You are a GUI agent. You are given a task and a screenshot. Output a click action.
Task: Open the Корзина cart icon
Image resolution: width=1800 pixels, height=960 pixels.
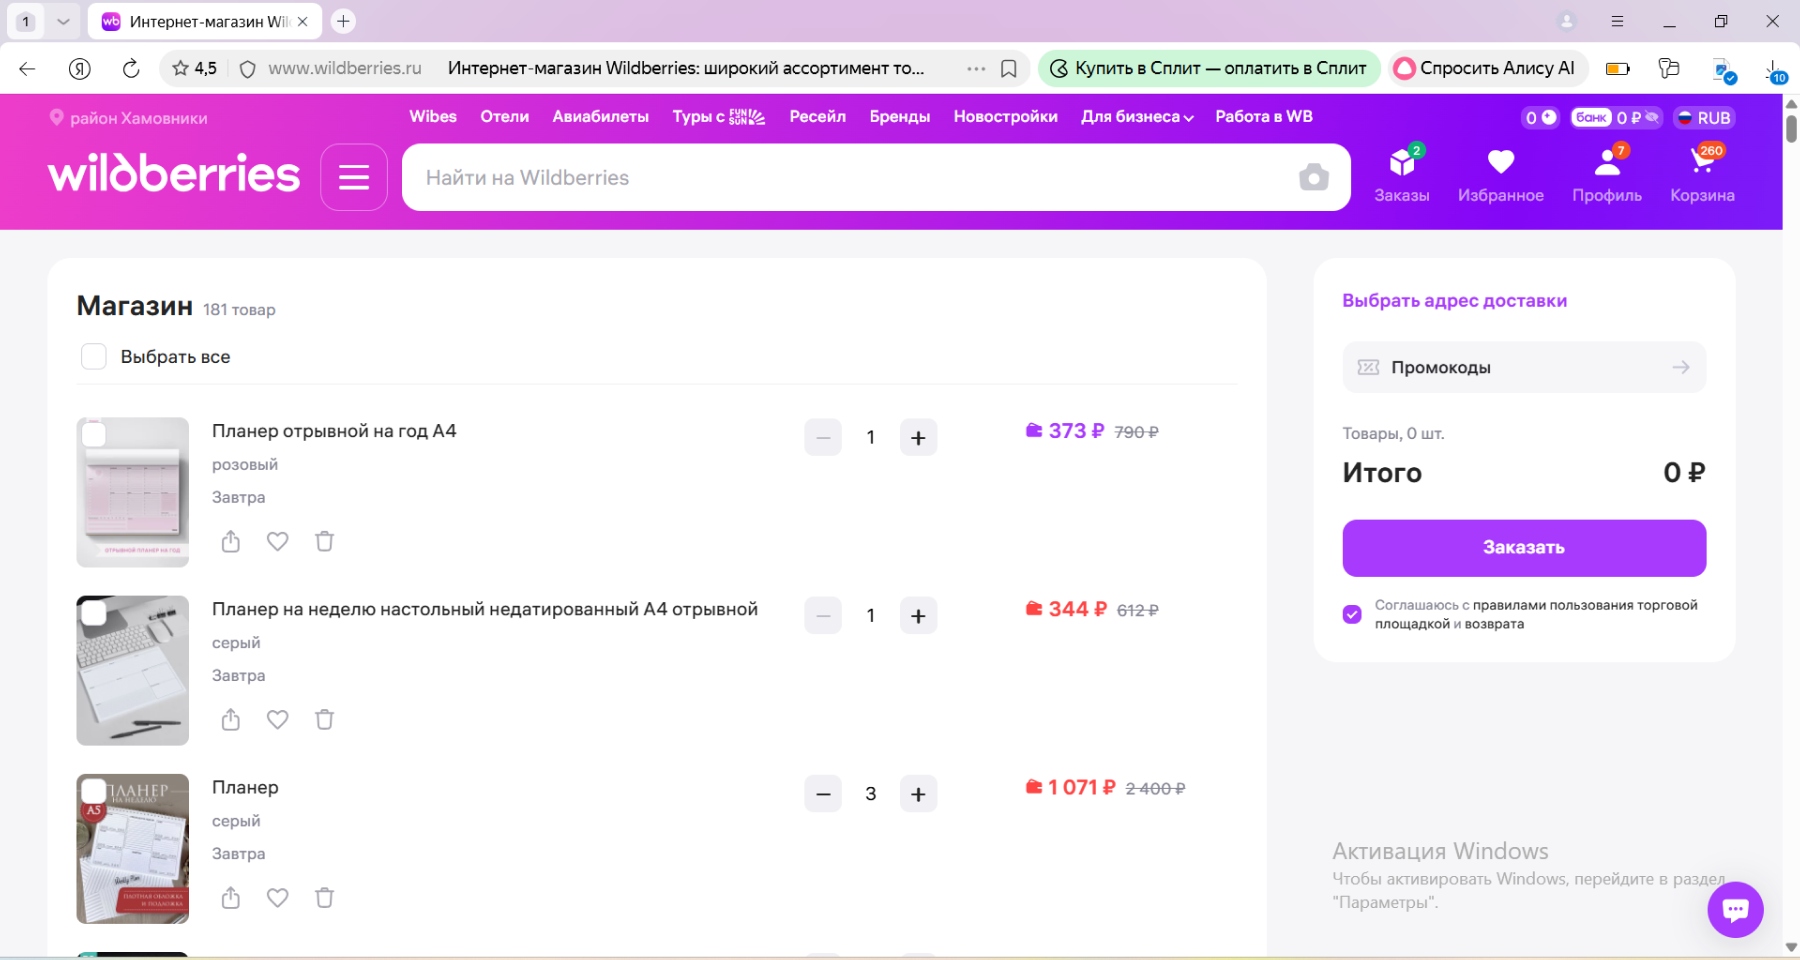point(1701,162)
